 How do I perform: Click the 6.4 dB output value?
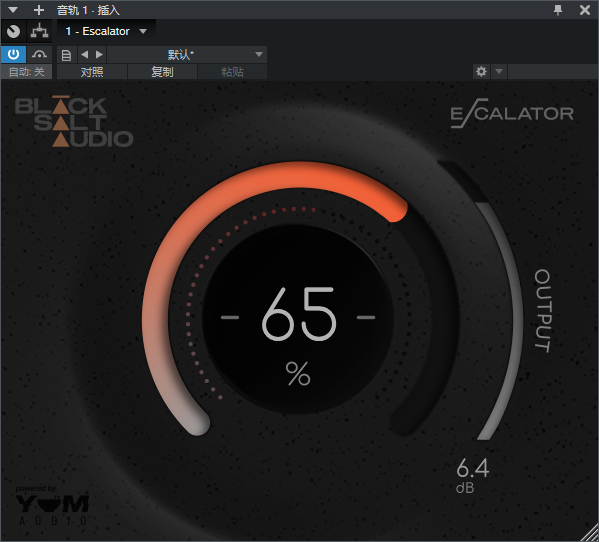[x=473, y=468]
